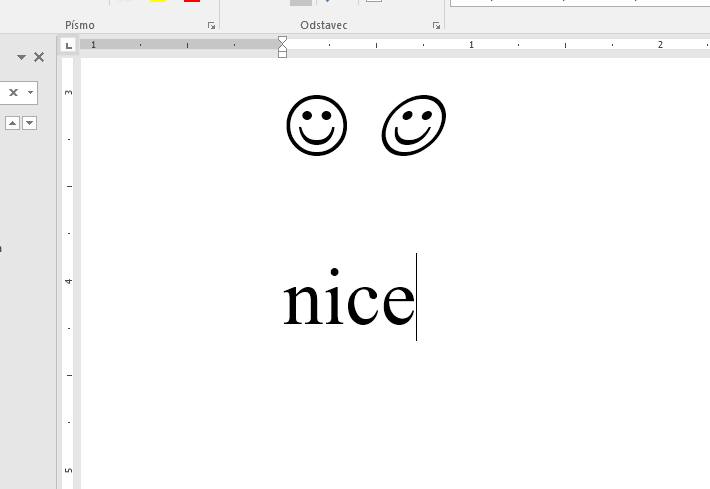
Task: Click the left indent square marker
Action: coord(282,54)
